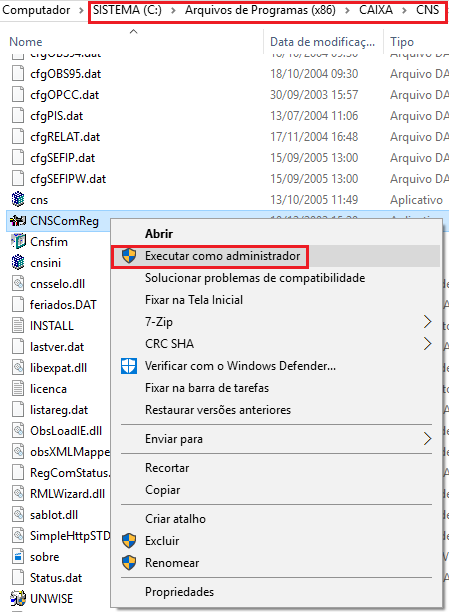The height and width of the screenshot is (612, 449).
Task: Go to CAIXA folder breadcrumb
Action: click(x=376, y=10)
